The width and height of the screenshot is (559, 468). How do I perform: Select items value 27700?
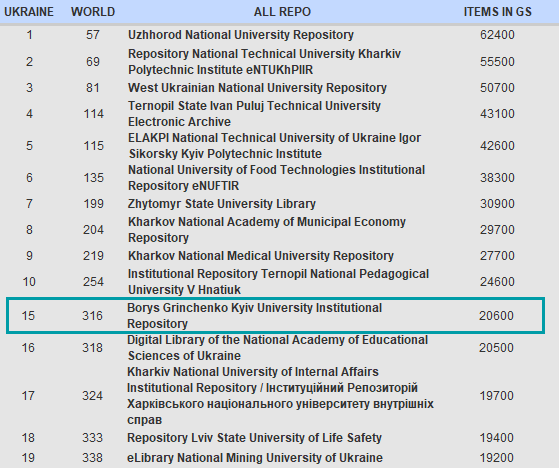click(x=497, y=256)
